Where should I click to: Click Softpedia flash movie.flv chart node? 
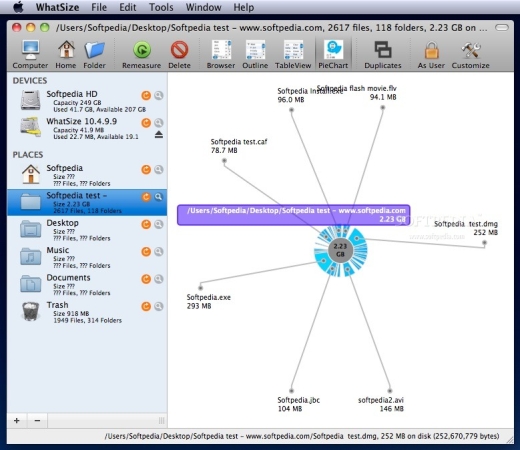click(383, 107)
